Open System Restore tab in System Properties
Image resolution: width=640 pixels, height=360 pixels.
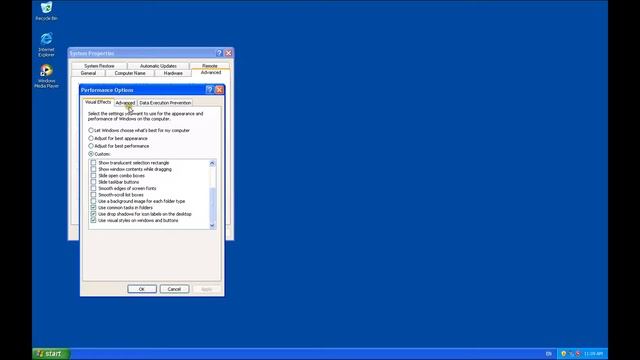click(99, 66)
